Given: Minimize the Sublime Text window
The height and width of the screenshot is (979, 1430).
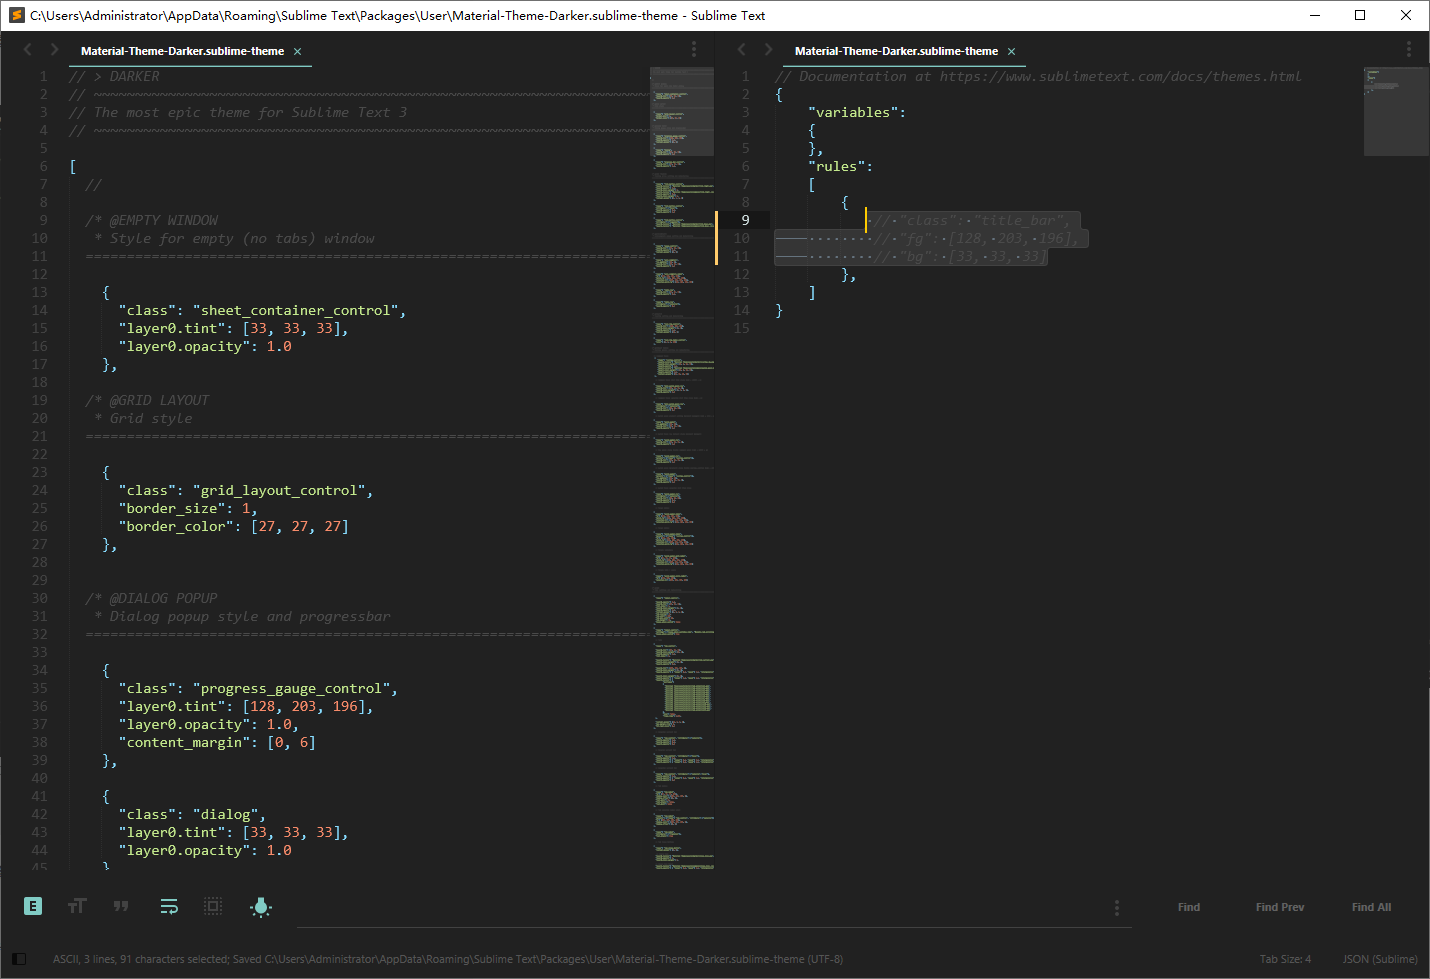Looking at the screenshot, I should [x=1315, y=15].
